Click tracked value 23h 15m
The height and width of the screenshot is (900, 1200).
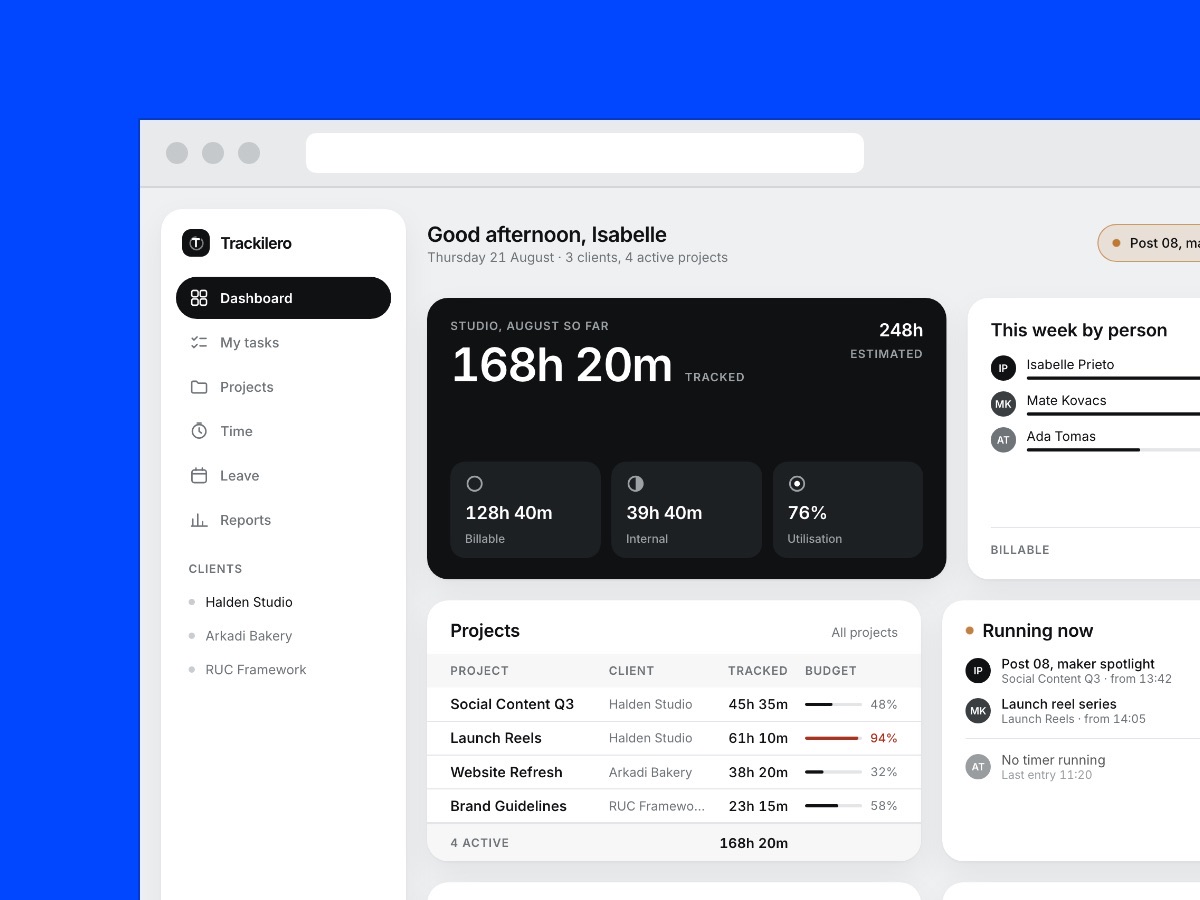coord(758,806)
